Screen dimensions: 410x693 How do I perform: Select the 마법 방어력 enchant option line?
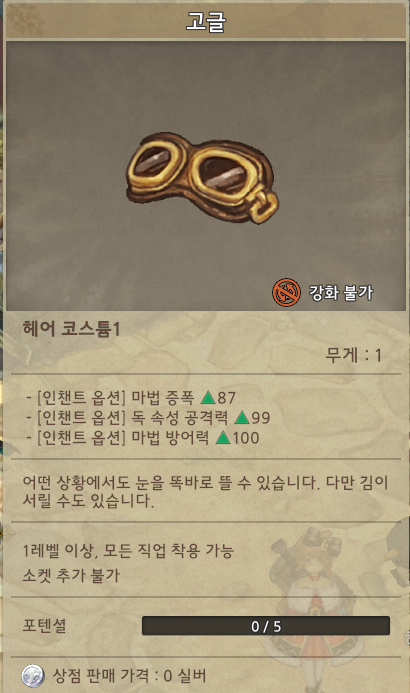(x=143, y=438)
